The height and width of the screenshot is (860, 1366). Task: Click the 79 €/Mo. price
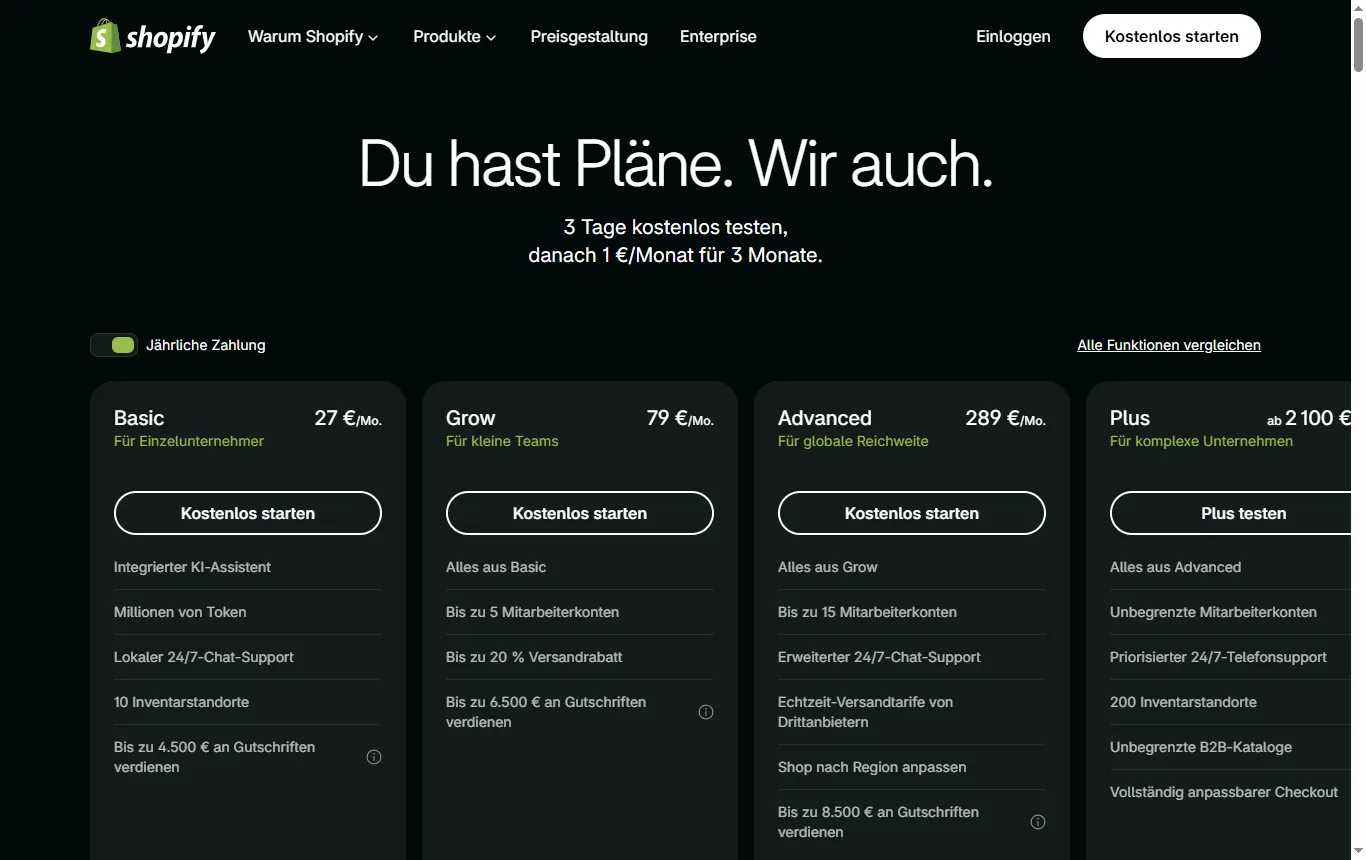680,418
